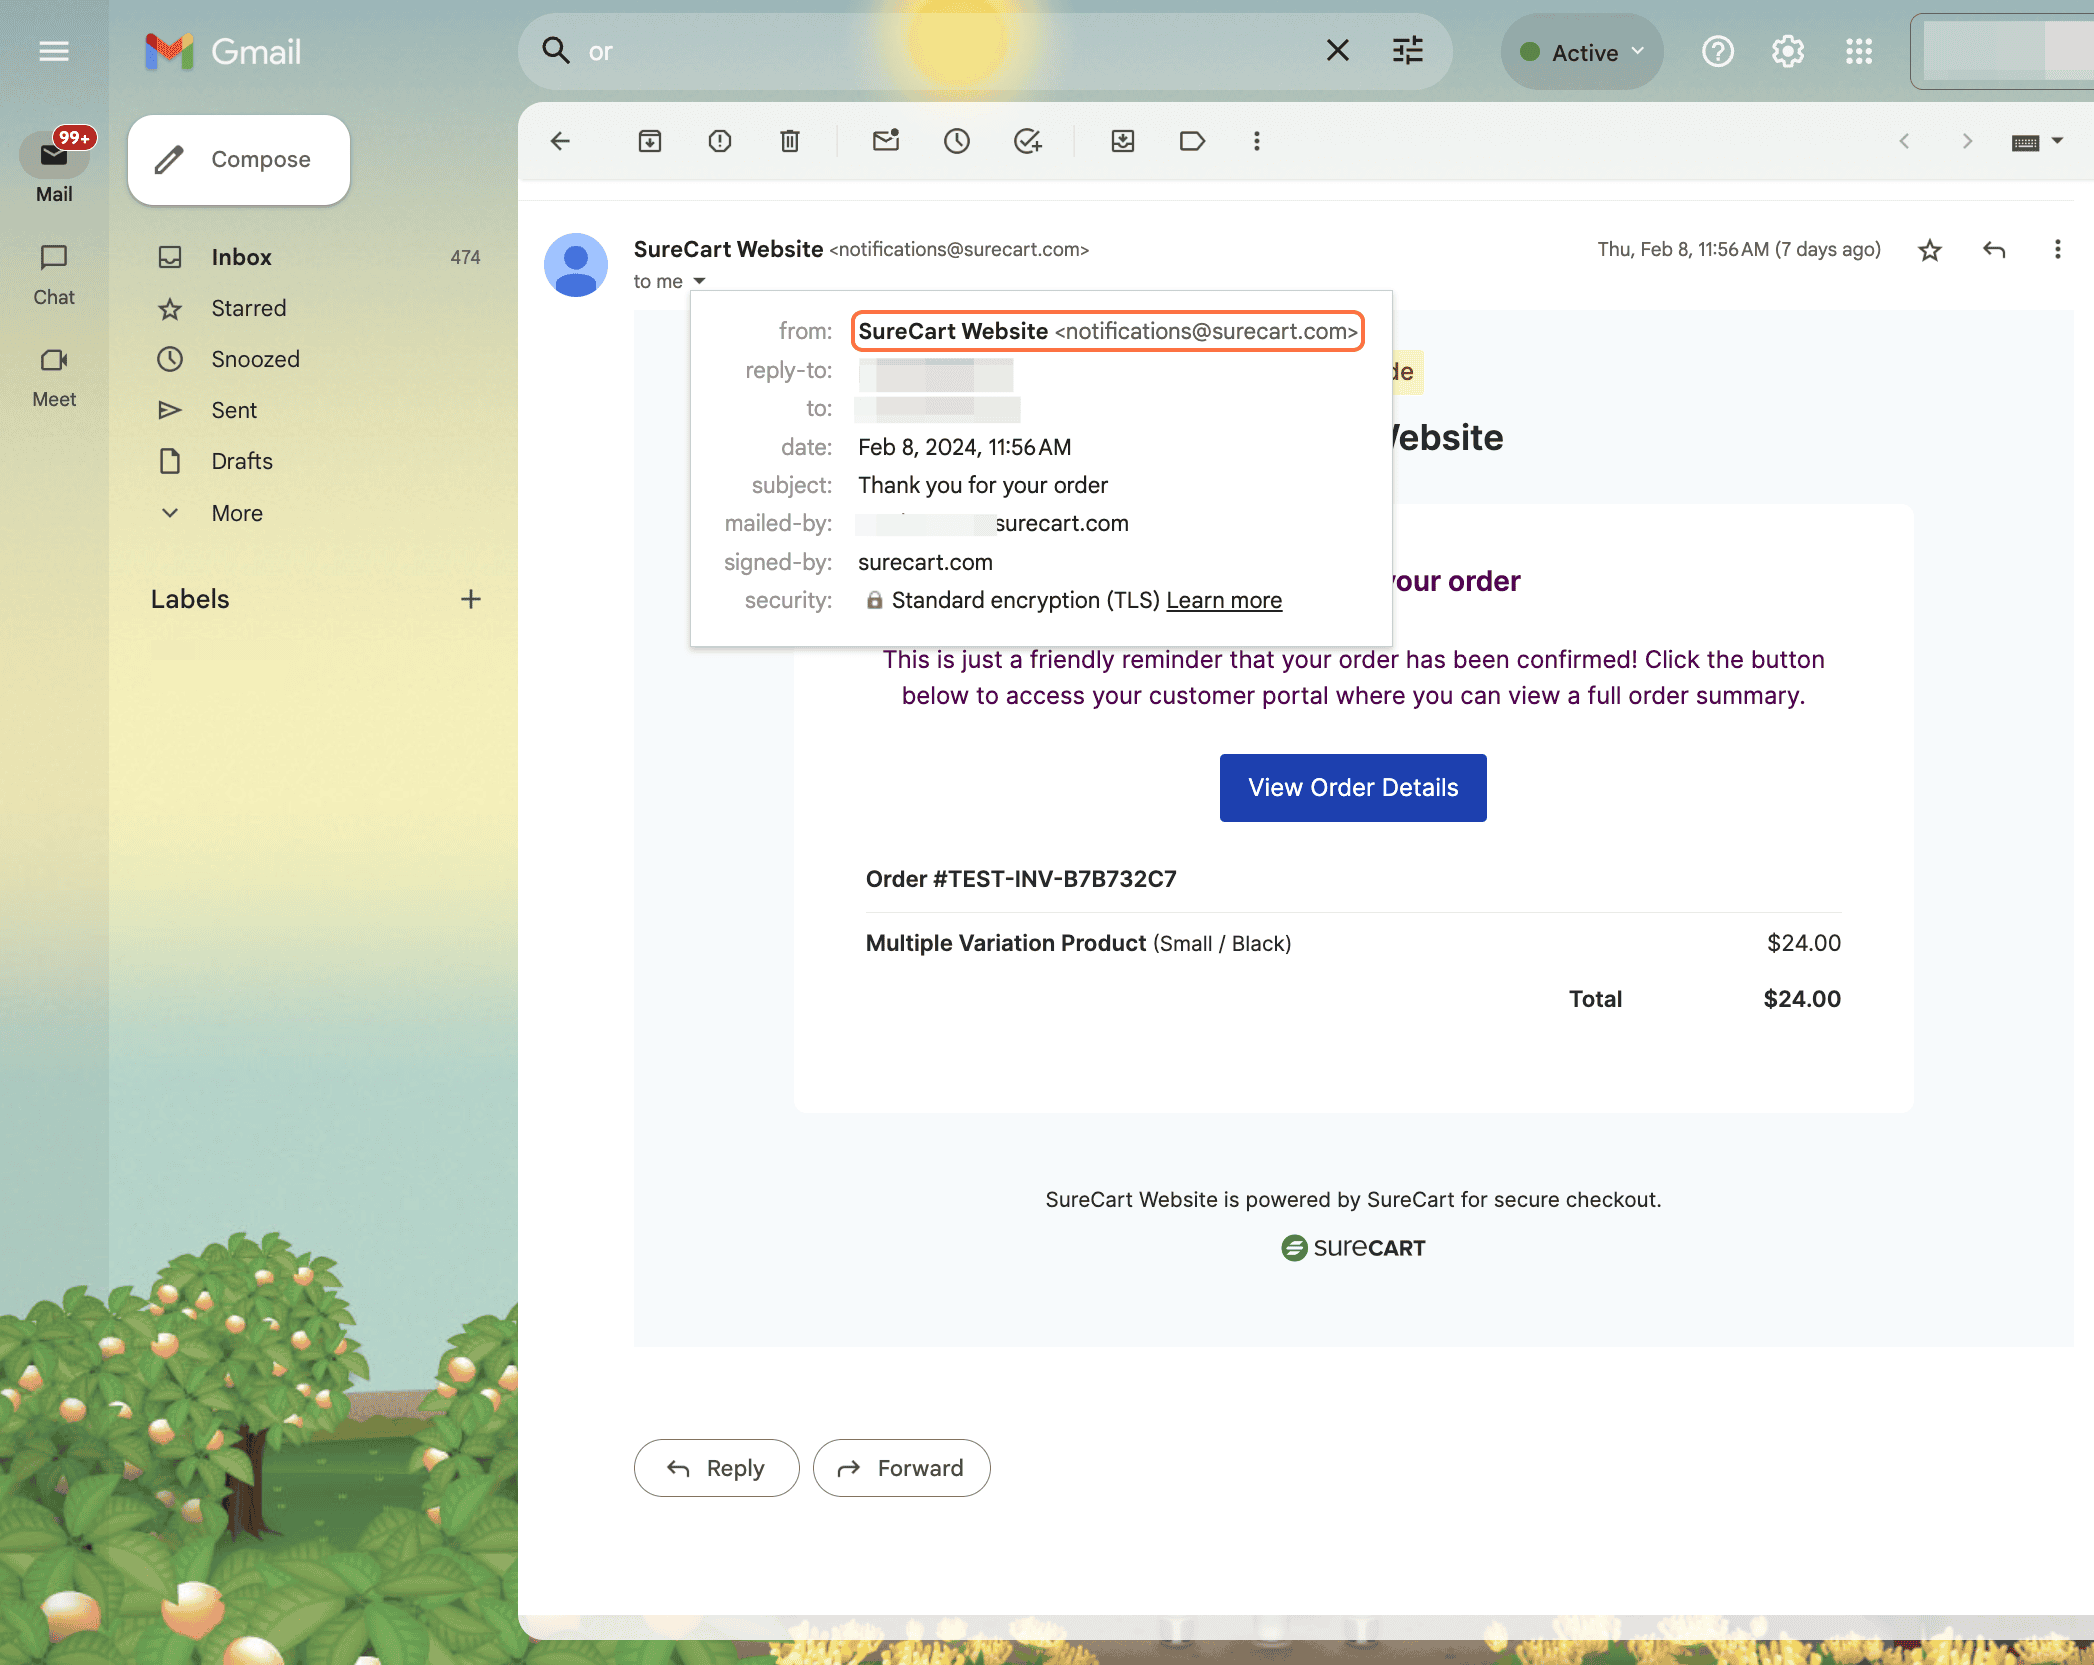2094x1665 pixels.
Task: Star the SureCart order email
Action: tap(1930, 250)
